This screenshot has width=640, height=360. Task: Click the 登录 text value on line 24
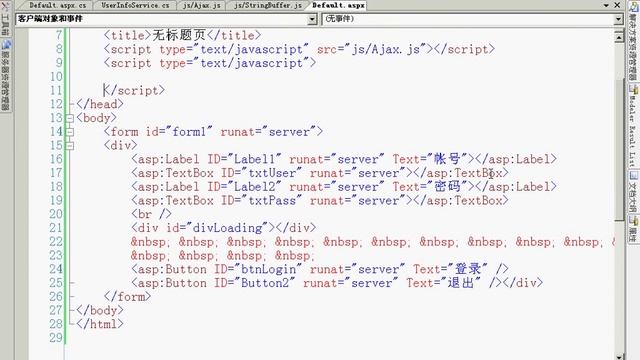468,269
